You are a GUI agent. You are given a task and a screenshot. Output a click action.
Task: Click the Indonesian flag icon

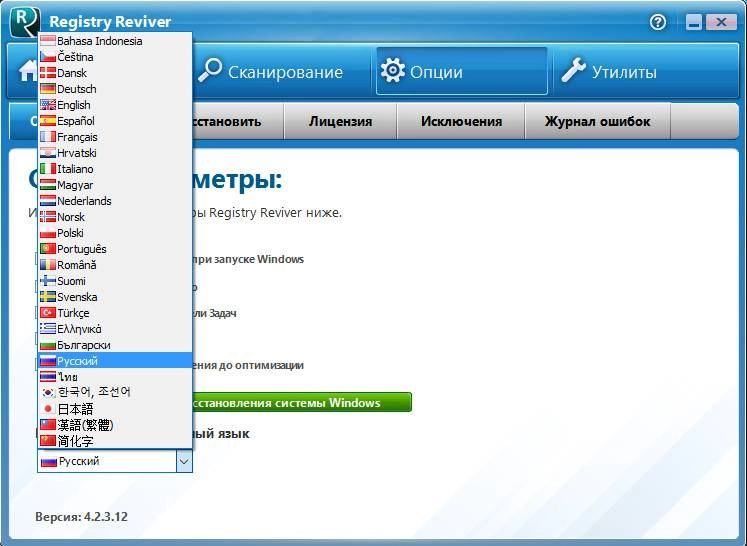click(48, 41)
